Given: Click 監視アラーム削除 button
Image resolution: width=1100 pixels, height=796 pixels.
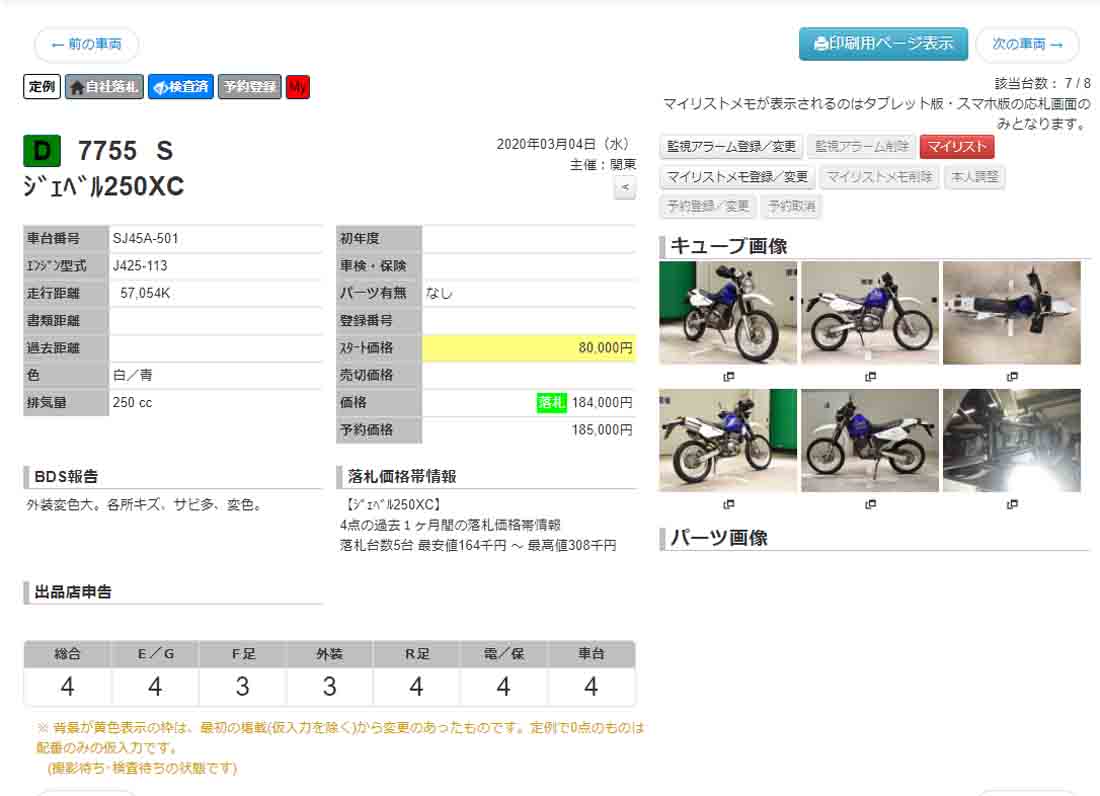Looking at the screenshot, I should click(861, 147).
